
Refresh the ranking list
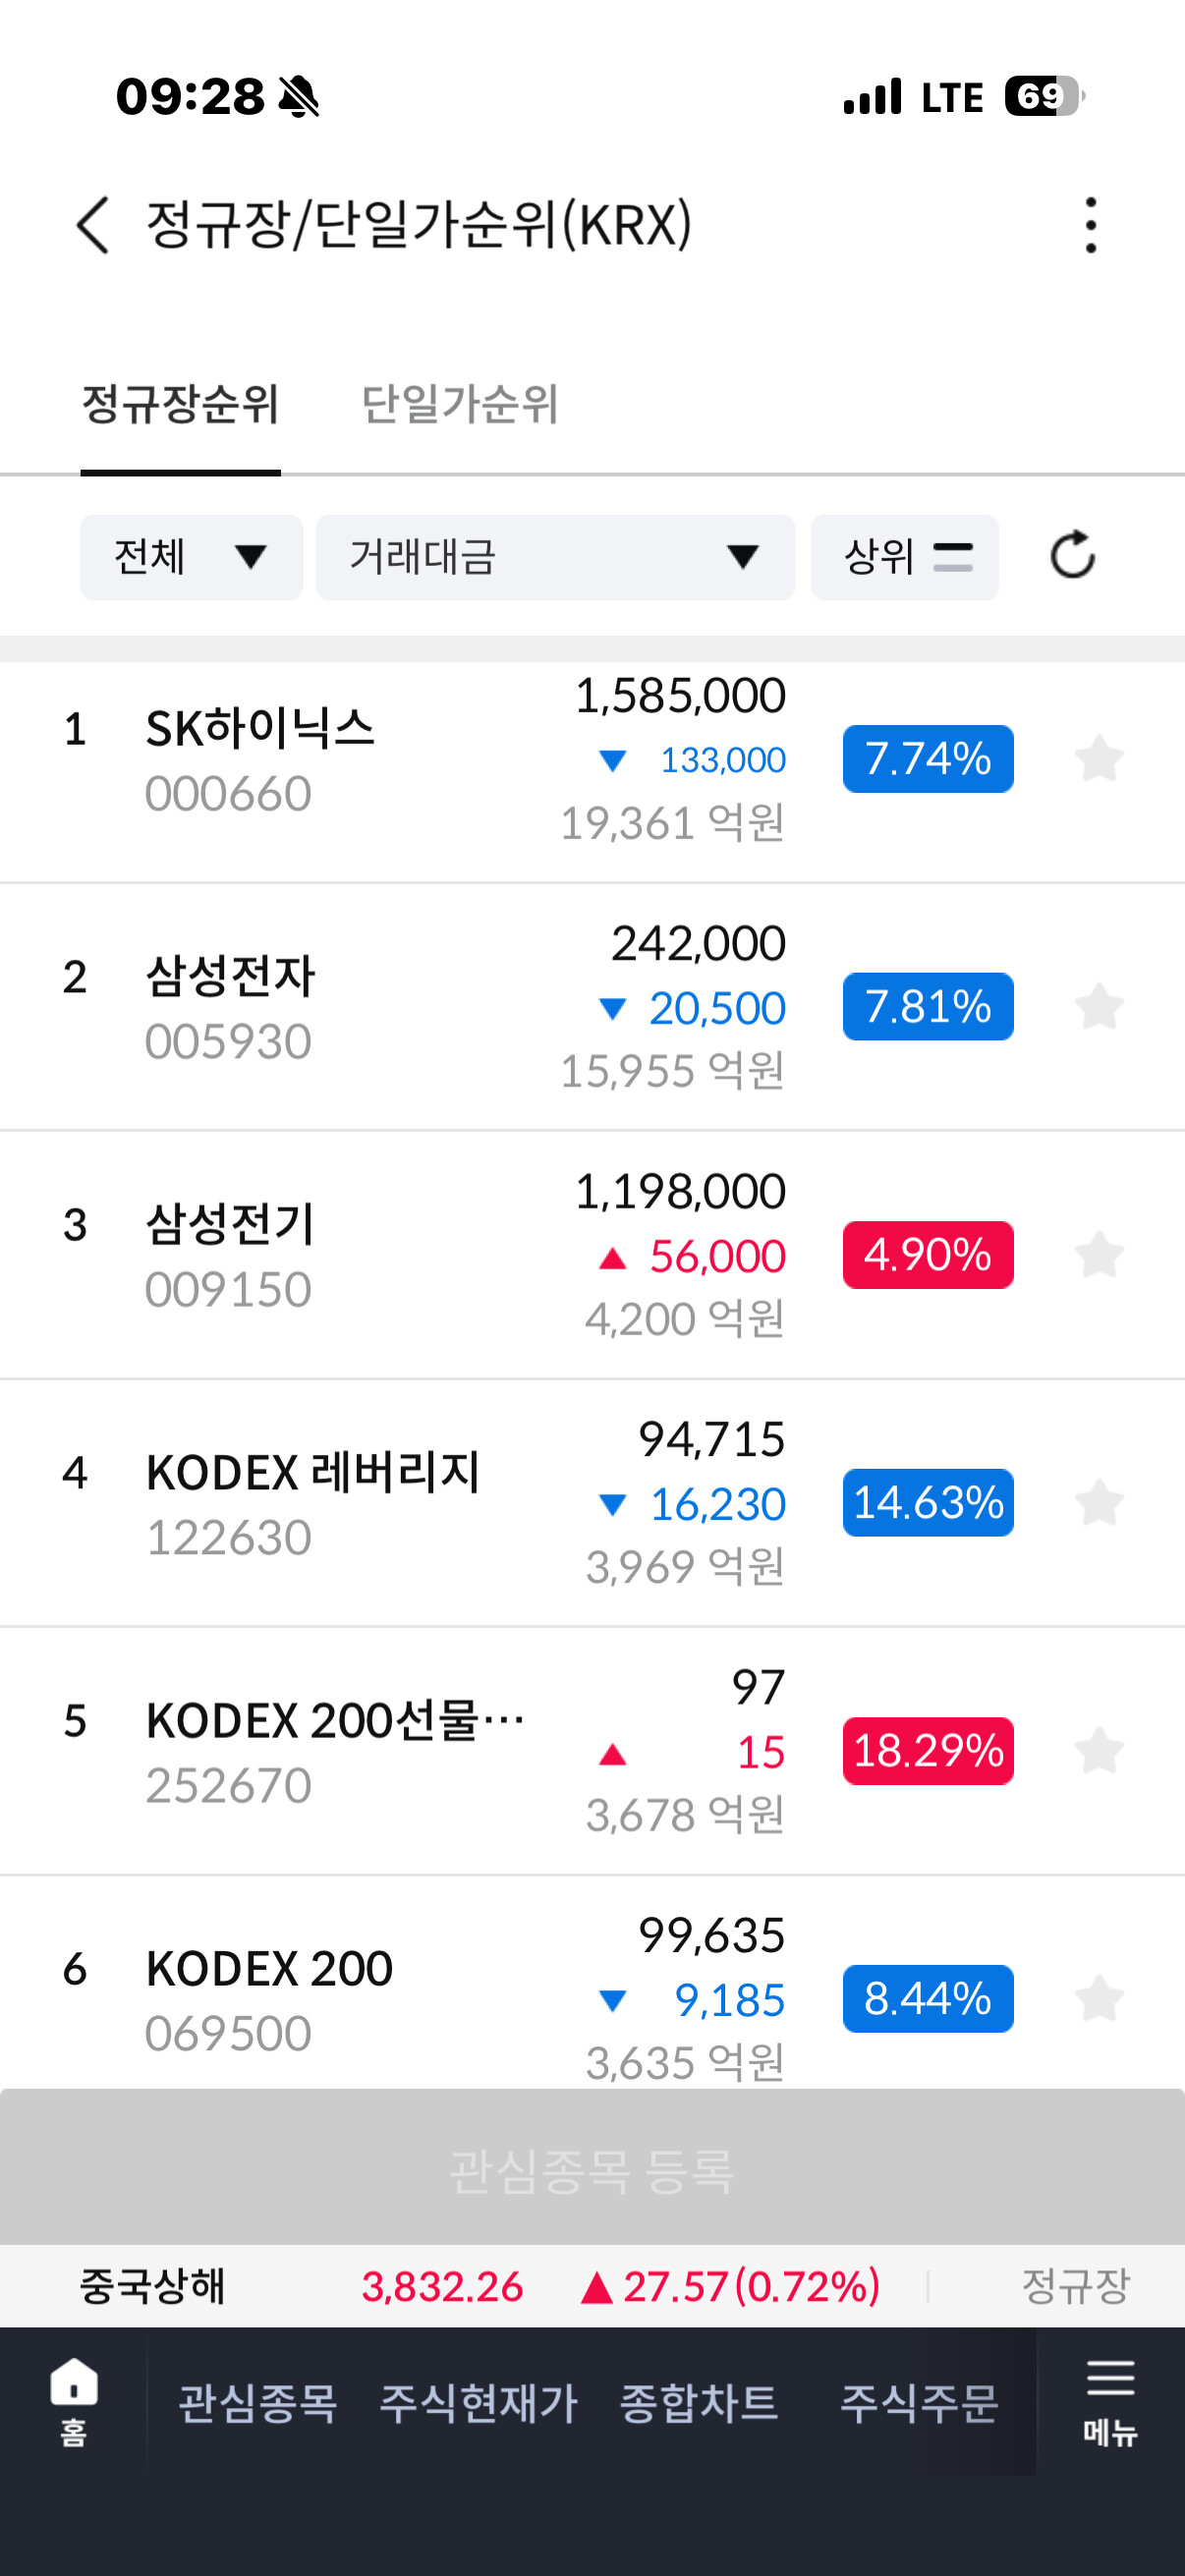click(x=1073, y=556)
